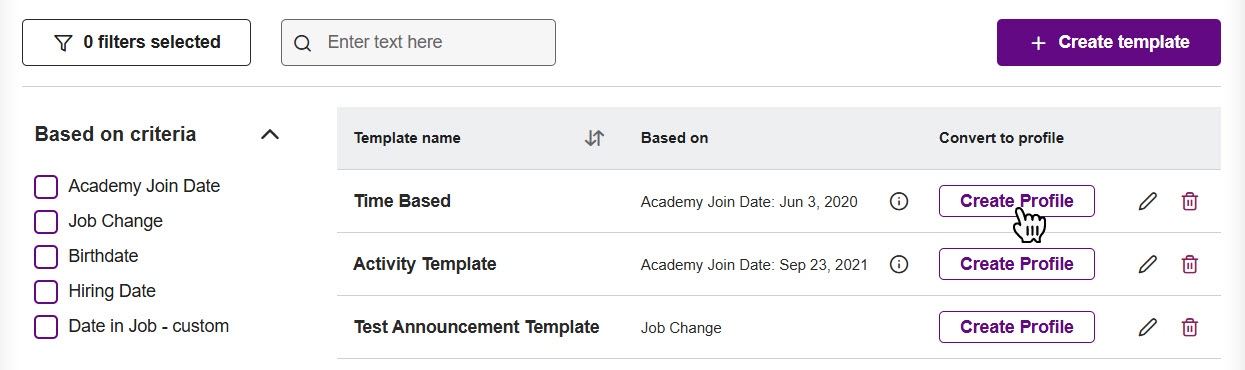Delete the Test Announcement Template
This screenshot has height=370, width=1245.
[1189, 327]
